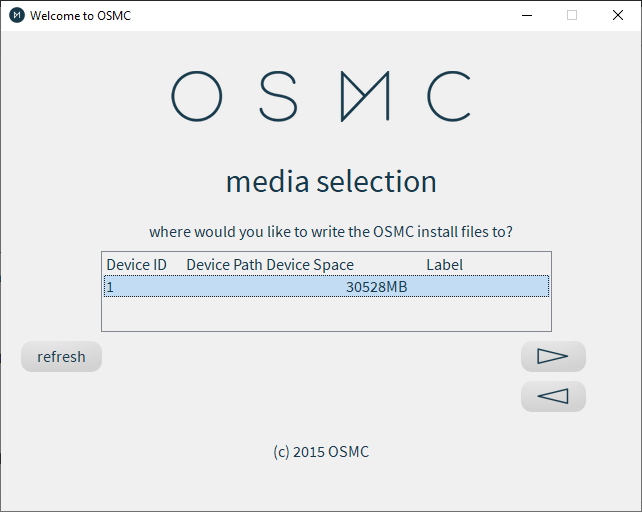
Task: Click the Device ID column header
Action: click(x=136, y=265)
